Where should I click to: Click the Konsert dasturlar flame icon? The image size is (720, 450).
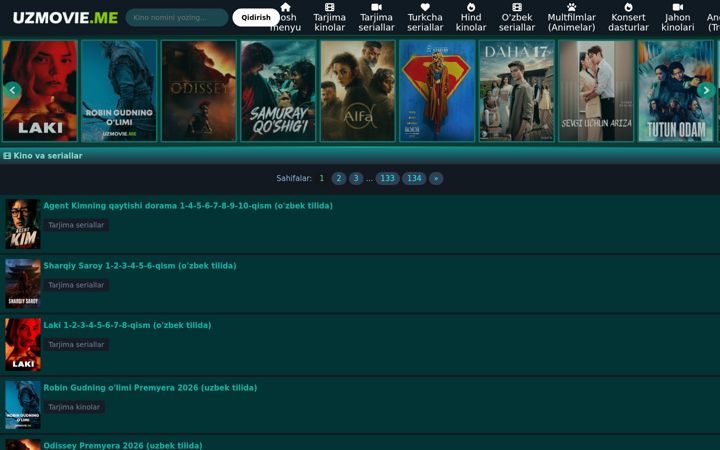(x=629, y=7)
